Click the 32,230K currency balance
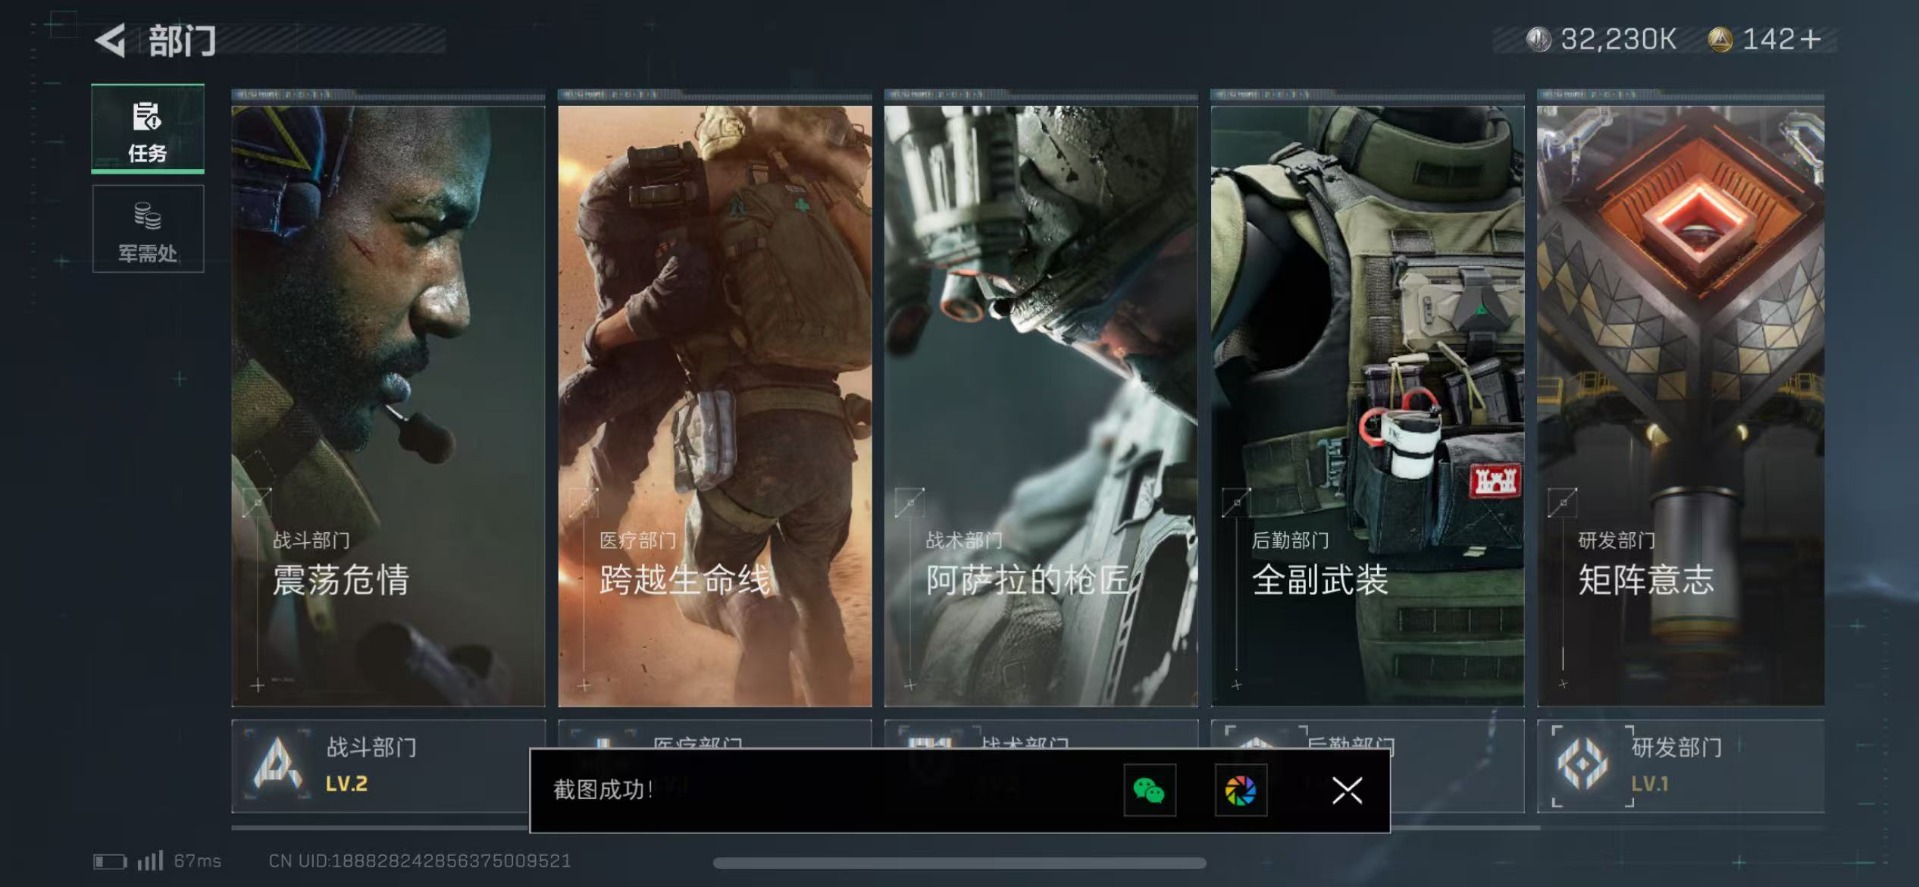The height and width of the screenshot is (887, 1919). 1618,39
